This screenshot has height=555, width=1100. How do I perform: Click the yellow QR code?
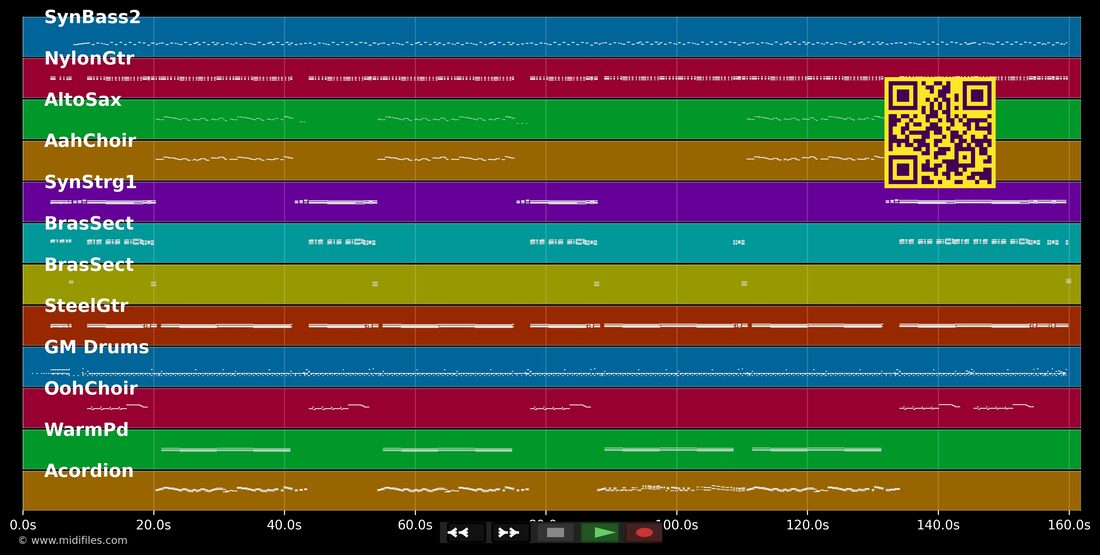pyautogui.click(x=940, y=133)
